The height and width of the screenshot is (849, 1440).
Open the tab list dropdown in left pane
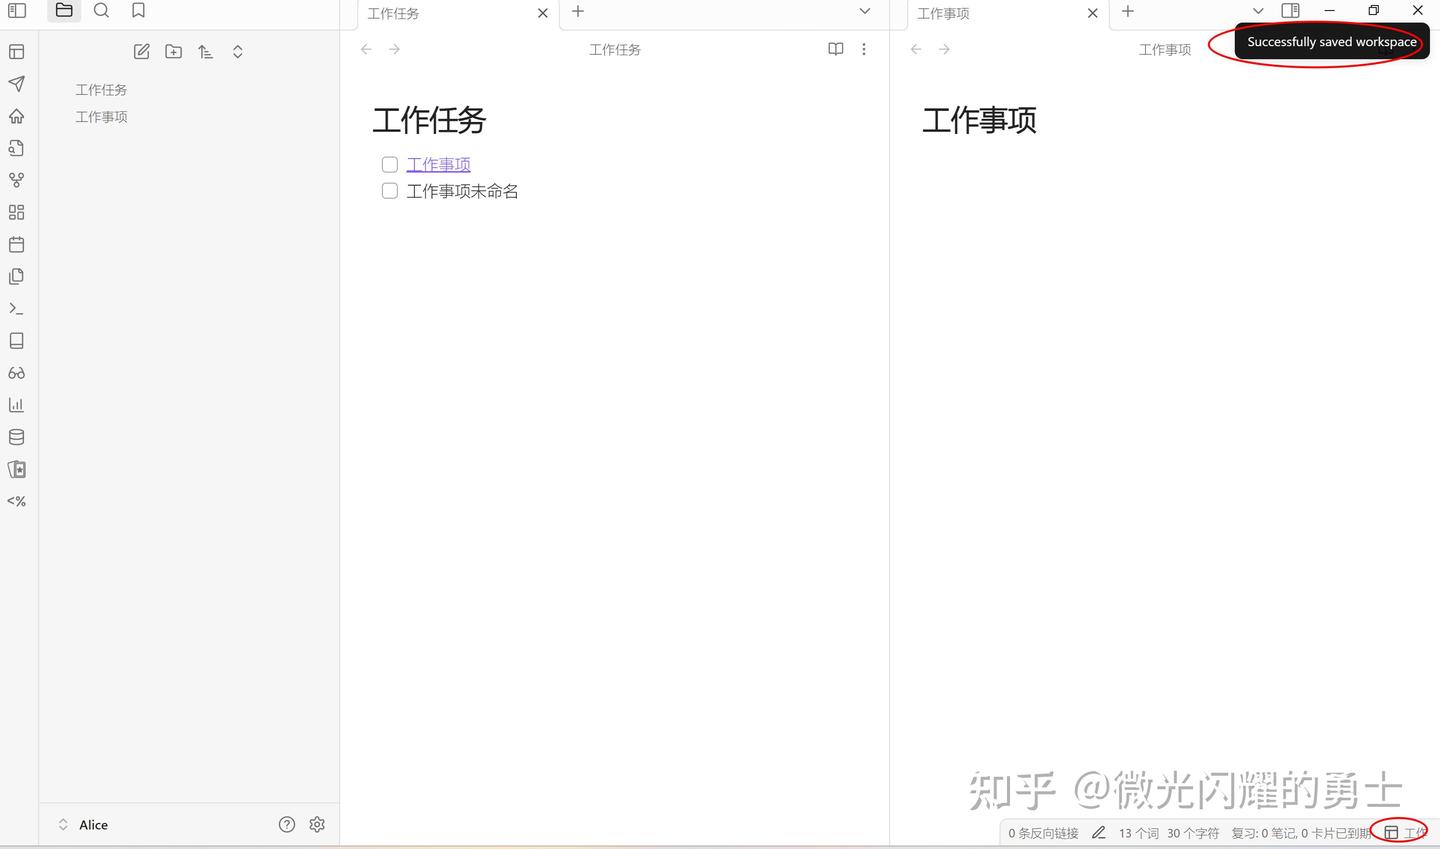(864, 12)
